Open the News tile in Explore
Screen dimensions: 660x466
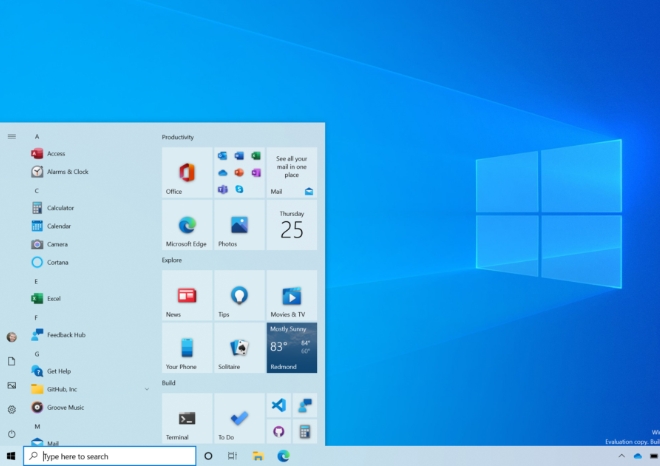(187, 296)
